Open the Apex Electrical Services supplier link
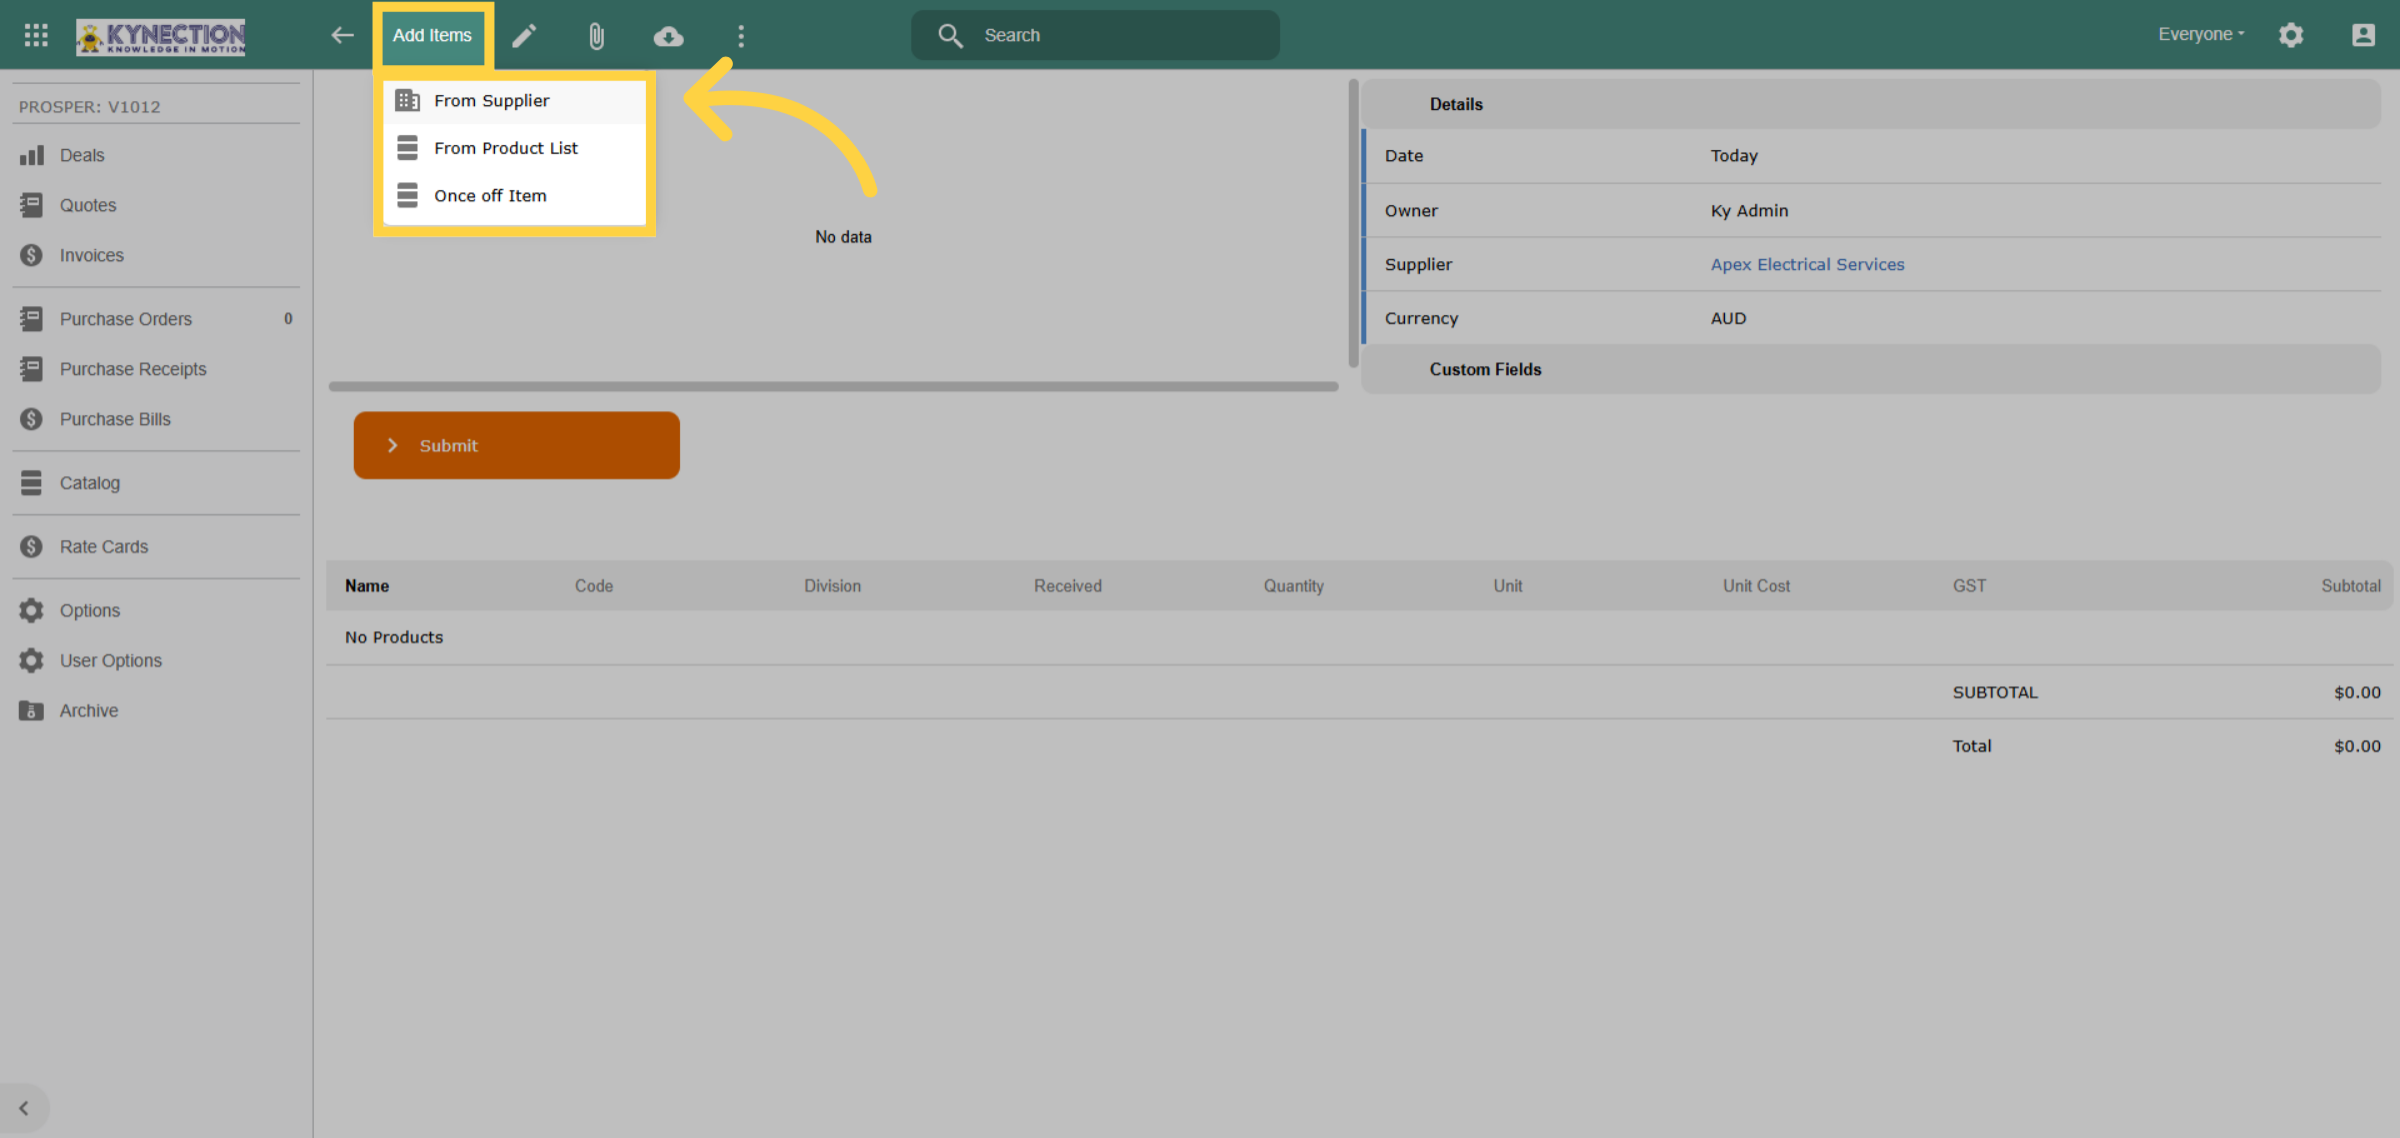 [x=1807, y=264]
